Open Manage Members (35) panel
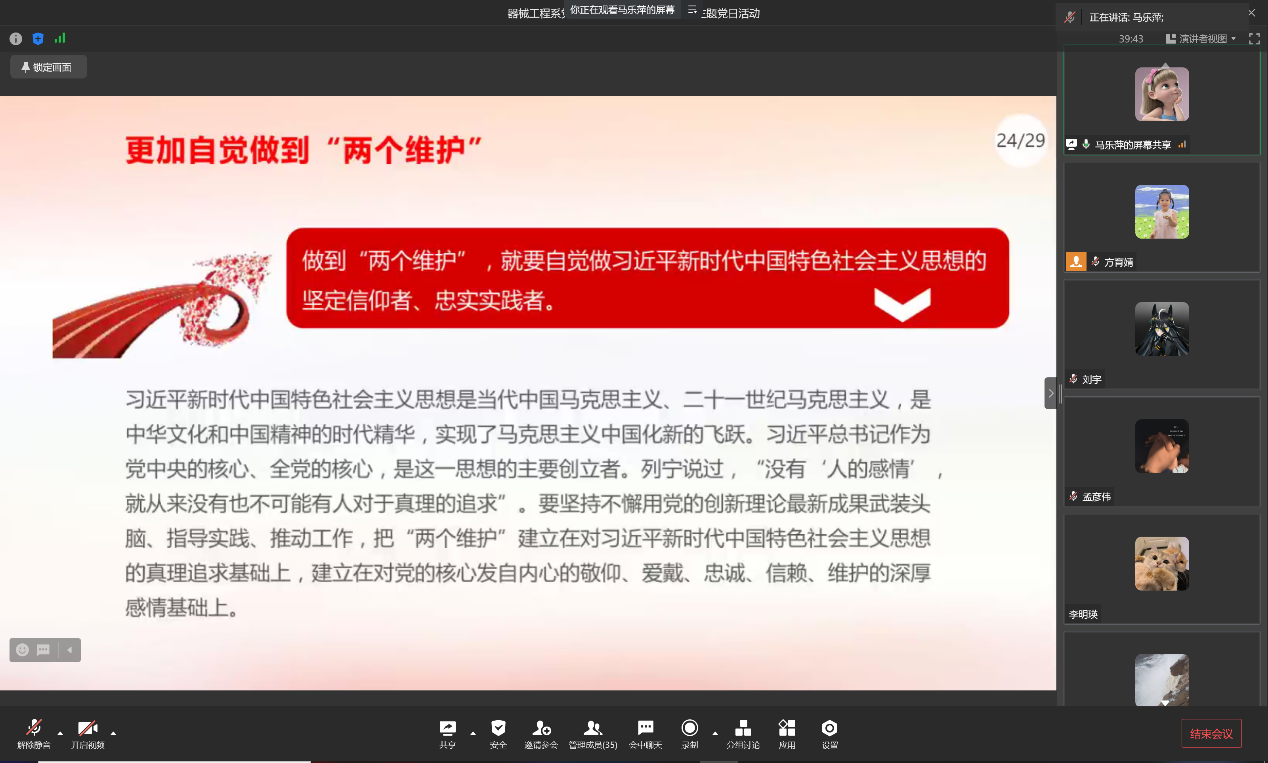This screenshot has width=1268, height=763. click(592, 733)
